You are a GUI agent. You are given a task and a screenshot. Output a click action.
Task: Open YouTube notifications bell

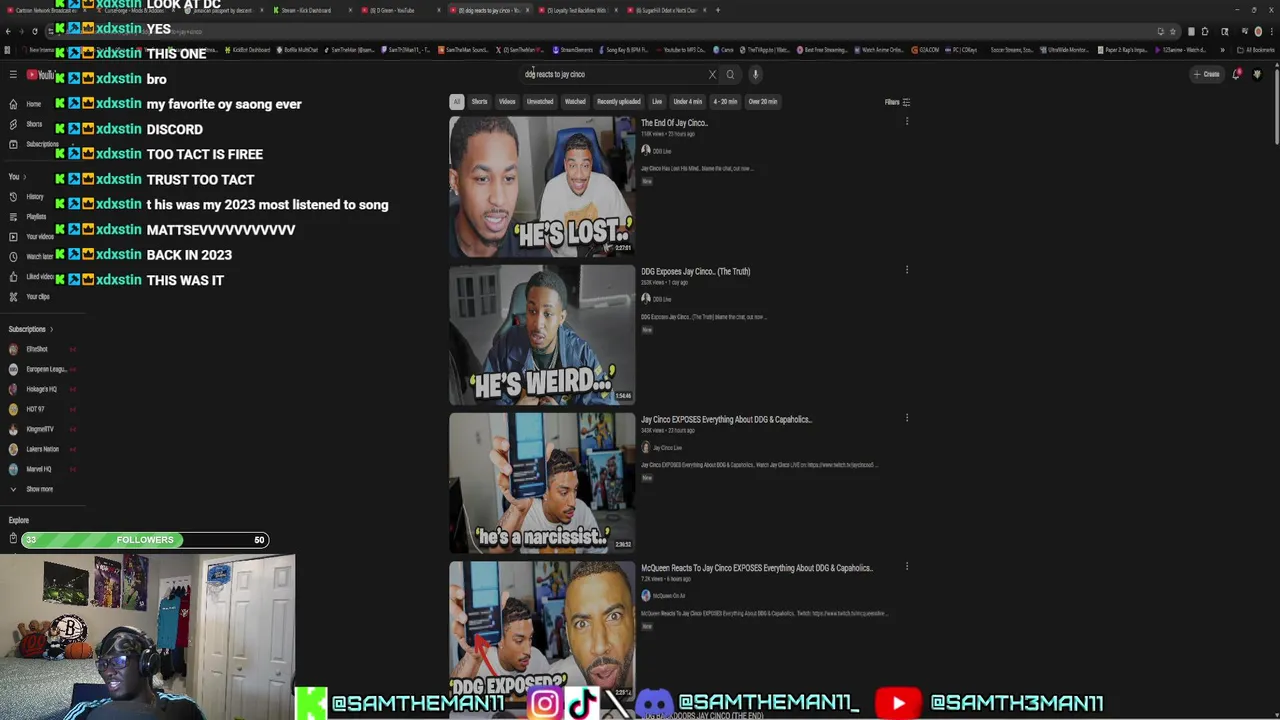point(1237,74)
